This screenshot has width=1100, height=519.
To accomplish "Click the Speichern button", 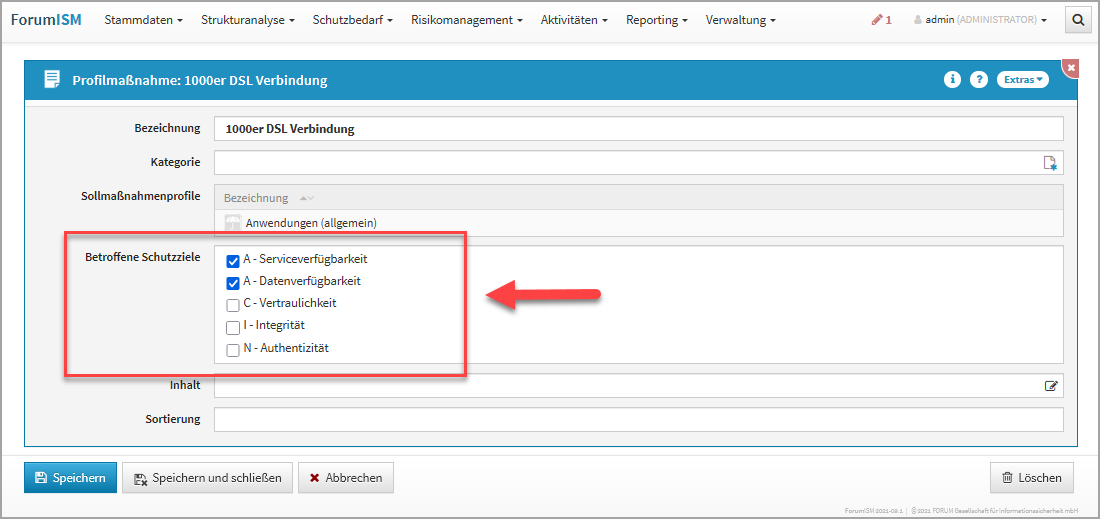I will point(70,478).
